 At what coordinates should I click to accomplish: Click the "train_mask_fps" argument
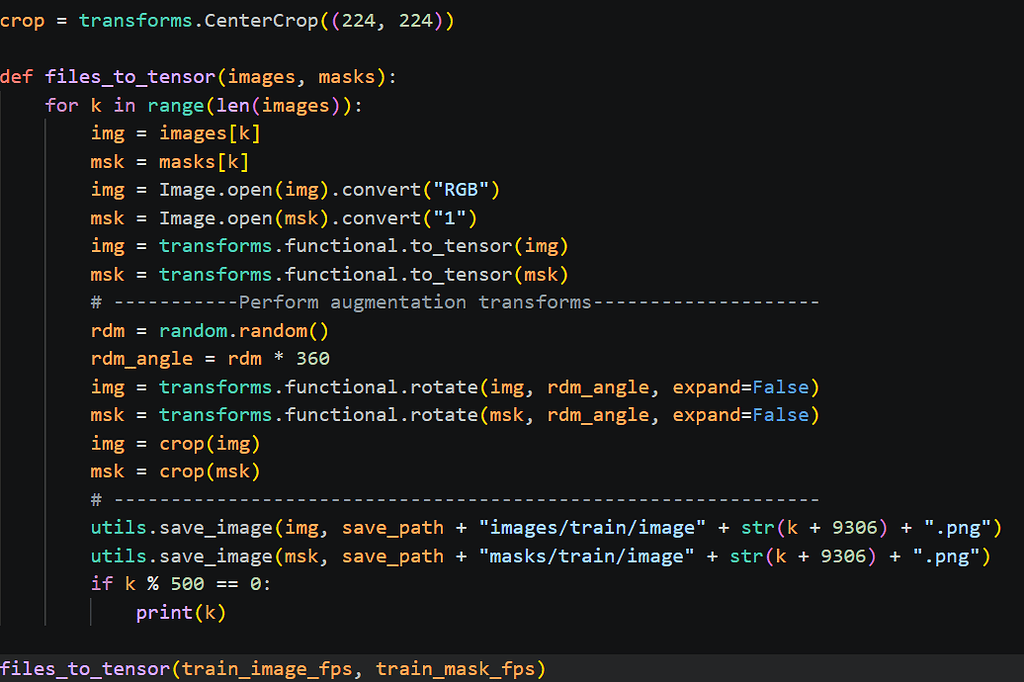pyautogui.click(x=455, y=669)
